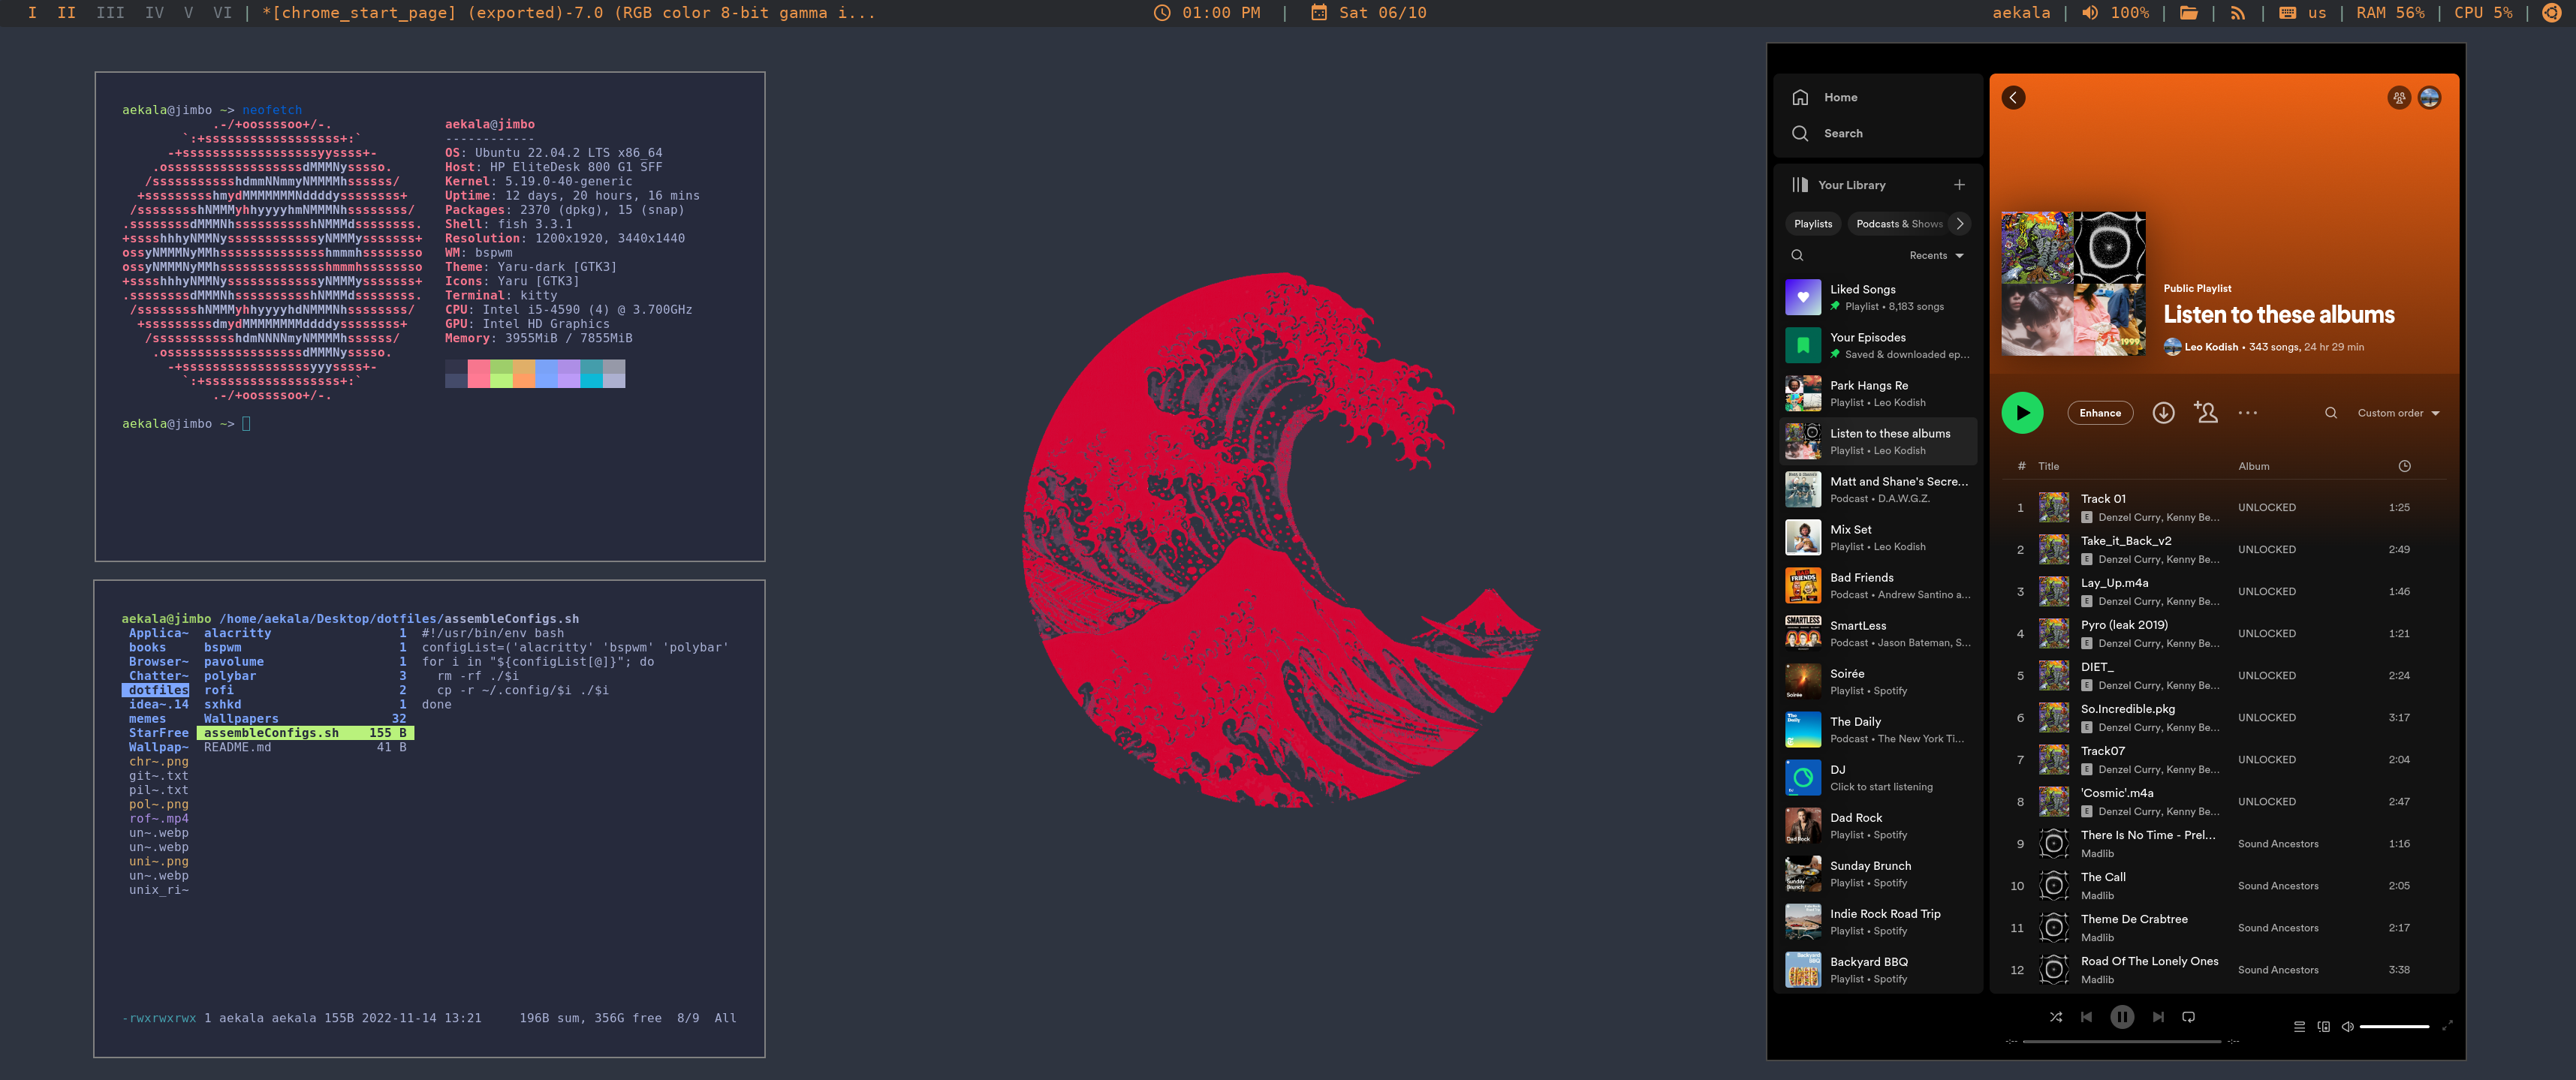The image size is (2576, 1080).
Task: Filter library by Playlists
Action: [x=1813, y=224]
